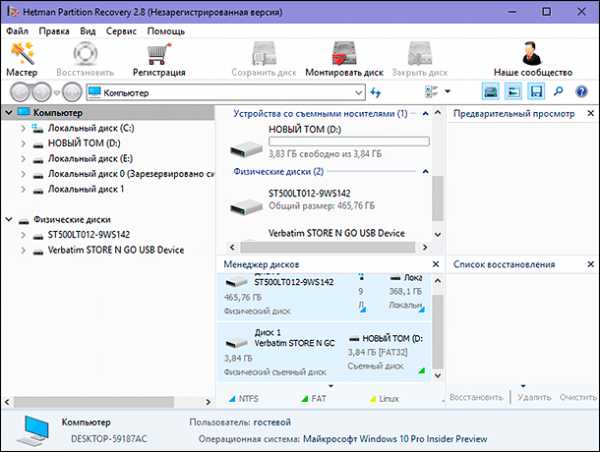Viewport: 600px width, 452px height.
Task: Select Диск 1 Verbatim in disk manager
Action: [279, 353]
